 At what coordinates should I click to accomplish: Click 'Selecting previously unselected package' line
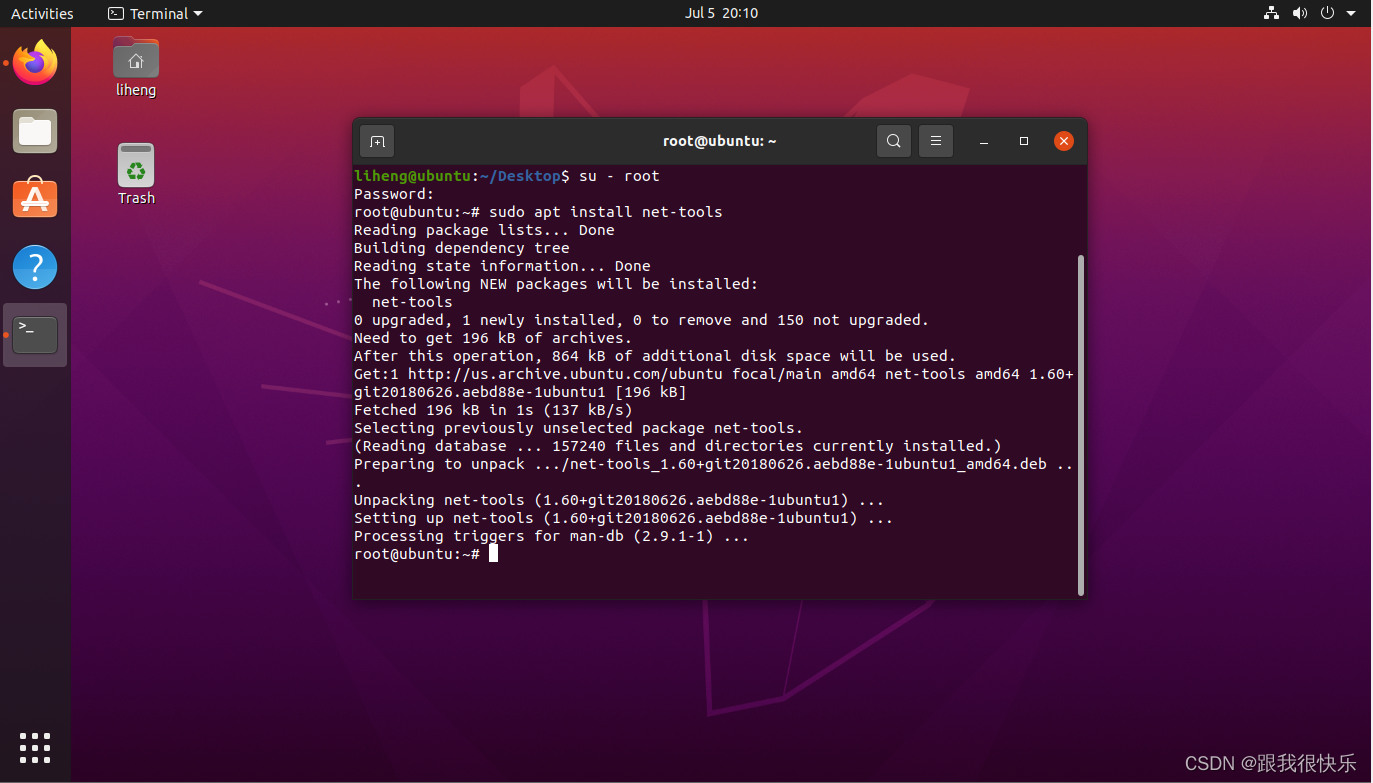click(x=578, y=428)
